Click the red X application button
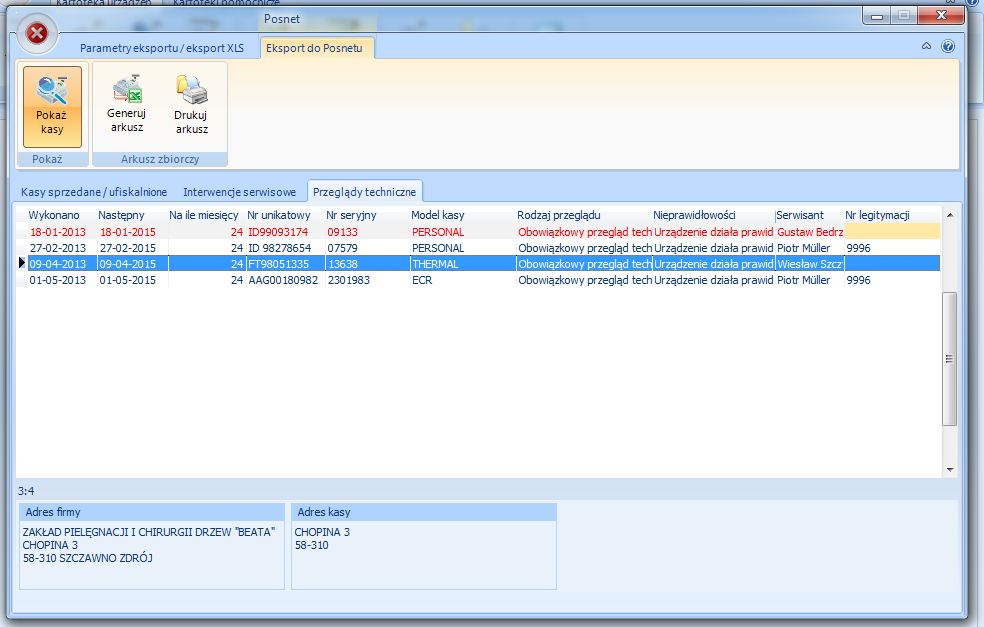Screen dimensions: 984x627 point(37,33)
